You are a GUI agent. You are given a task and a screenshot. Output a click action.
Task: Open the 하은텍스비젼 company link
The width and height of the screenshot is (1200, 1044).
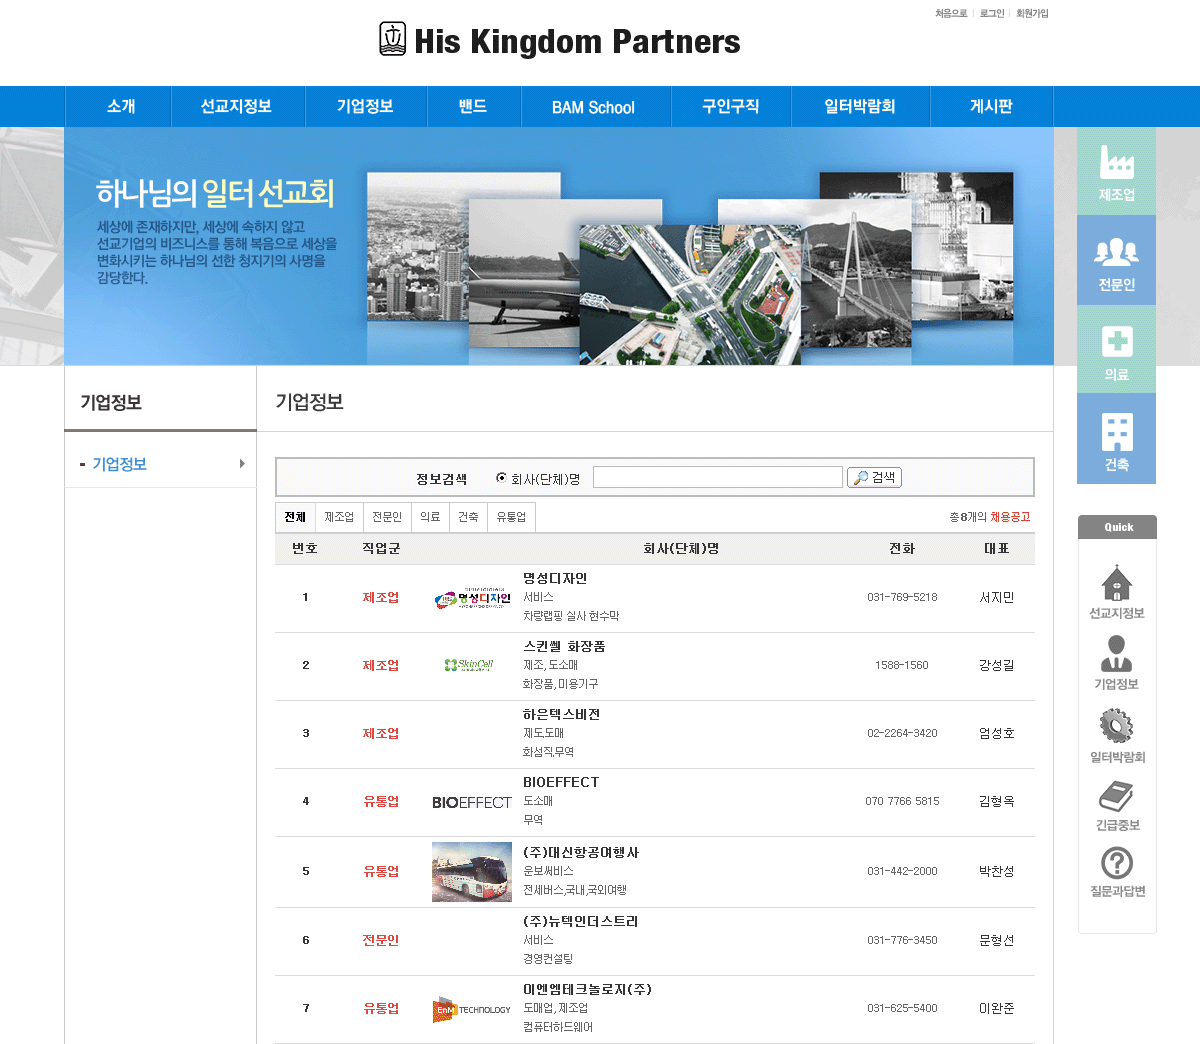point(561,715)
